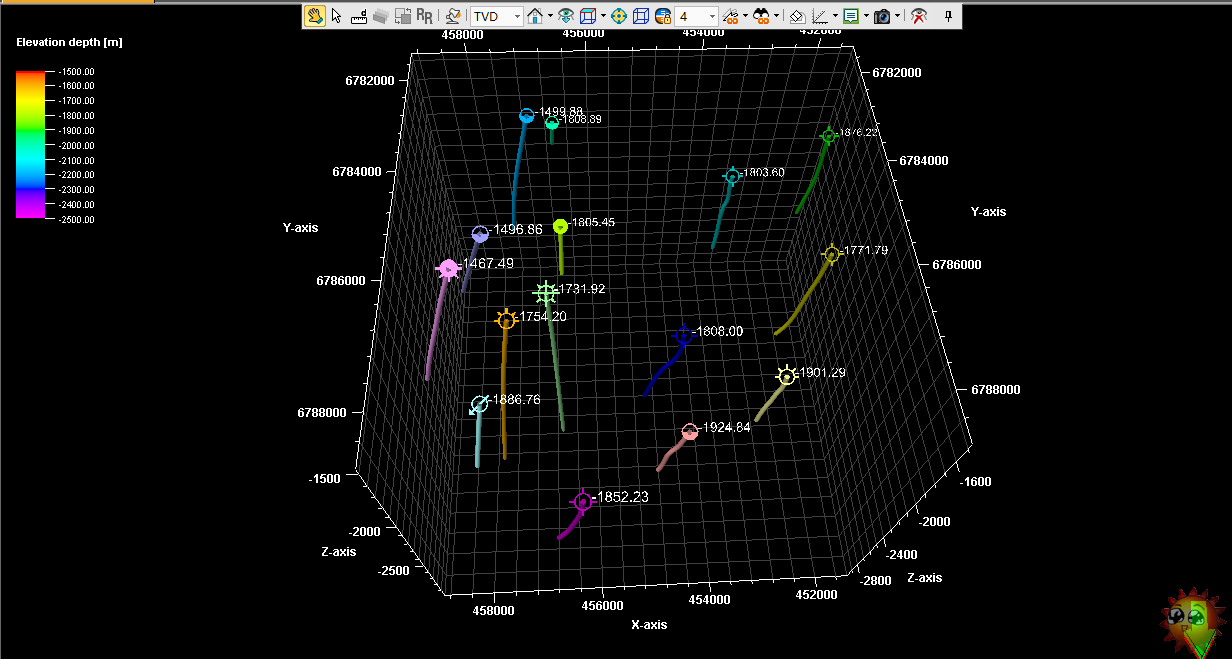This screenshot has width=1232, height=659.
Task: Click the red crossed-out eye icon
Action: 918,16
